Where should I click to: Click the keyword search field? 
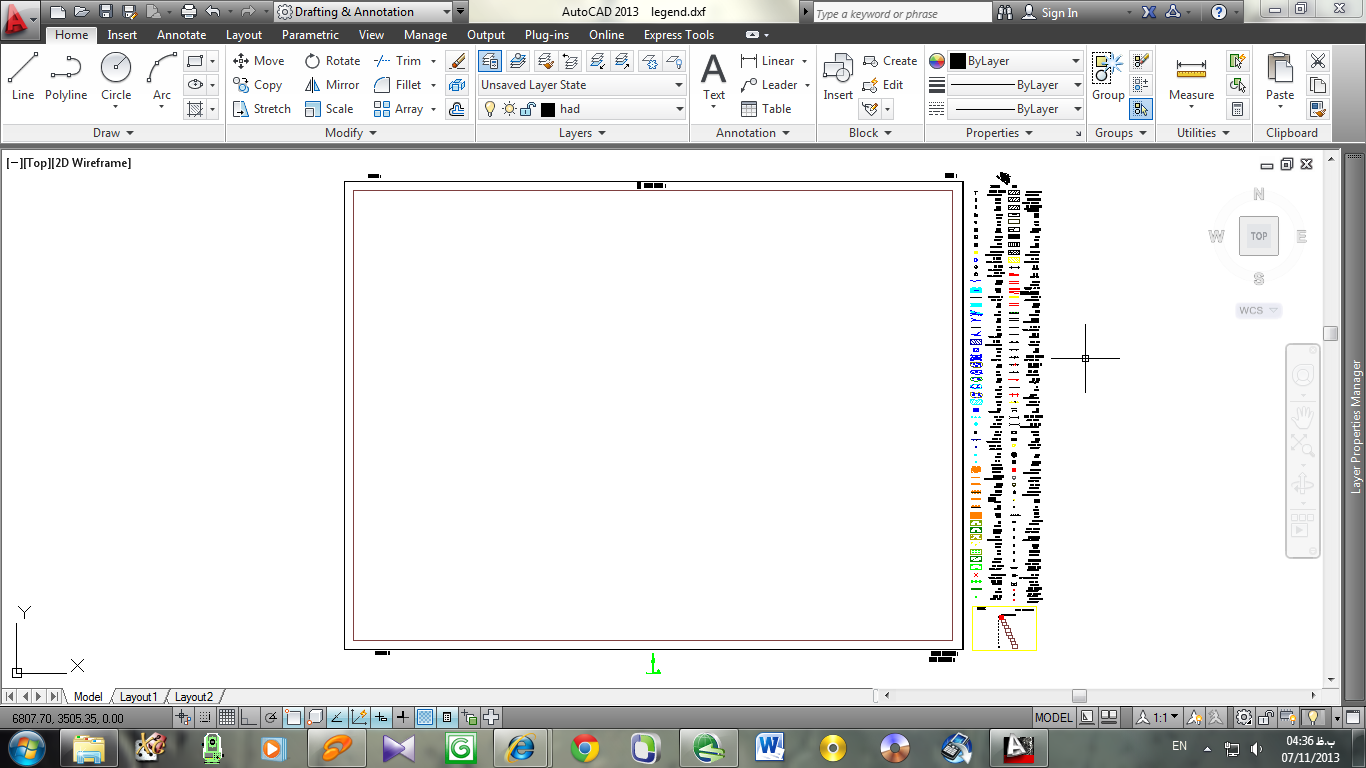click(x=901, y=13)
